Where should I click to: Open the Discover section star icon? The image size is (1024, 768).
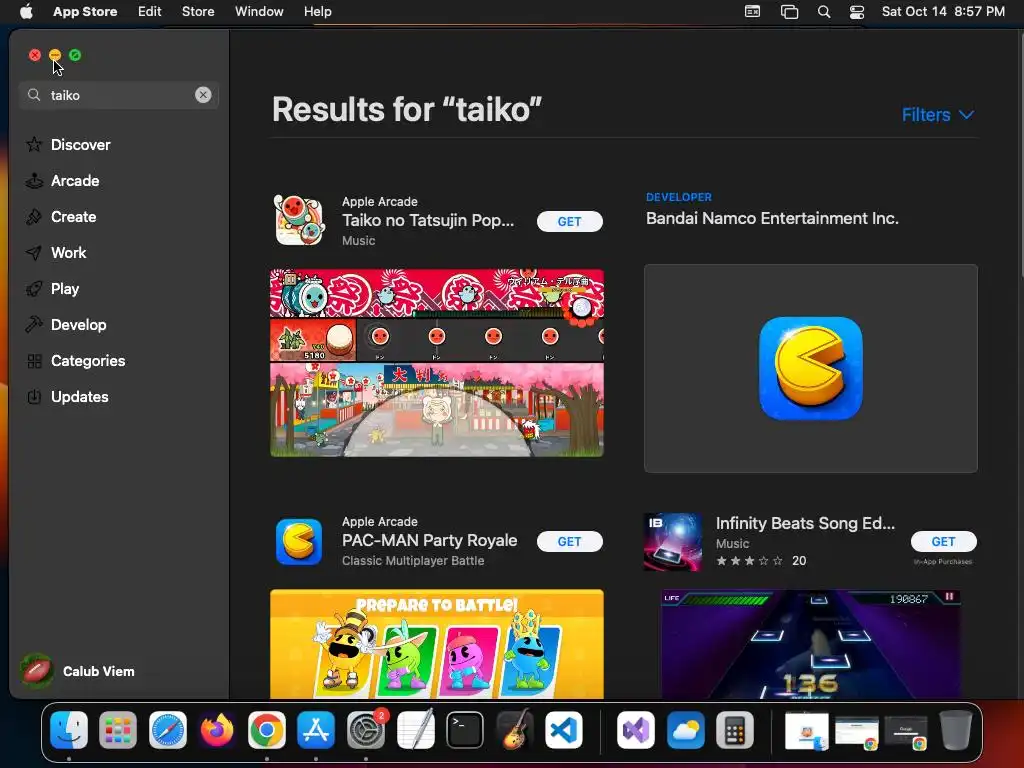click(x=34, y=144)
